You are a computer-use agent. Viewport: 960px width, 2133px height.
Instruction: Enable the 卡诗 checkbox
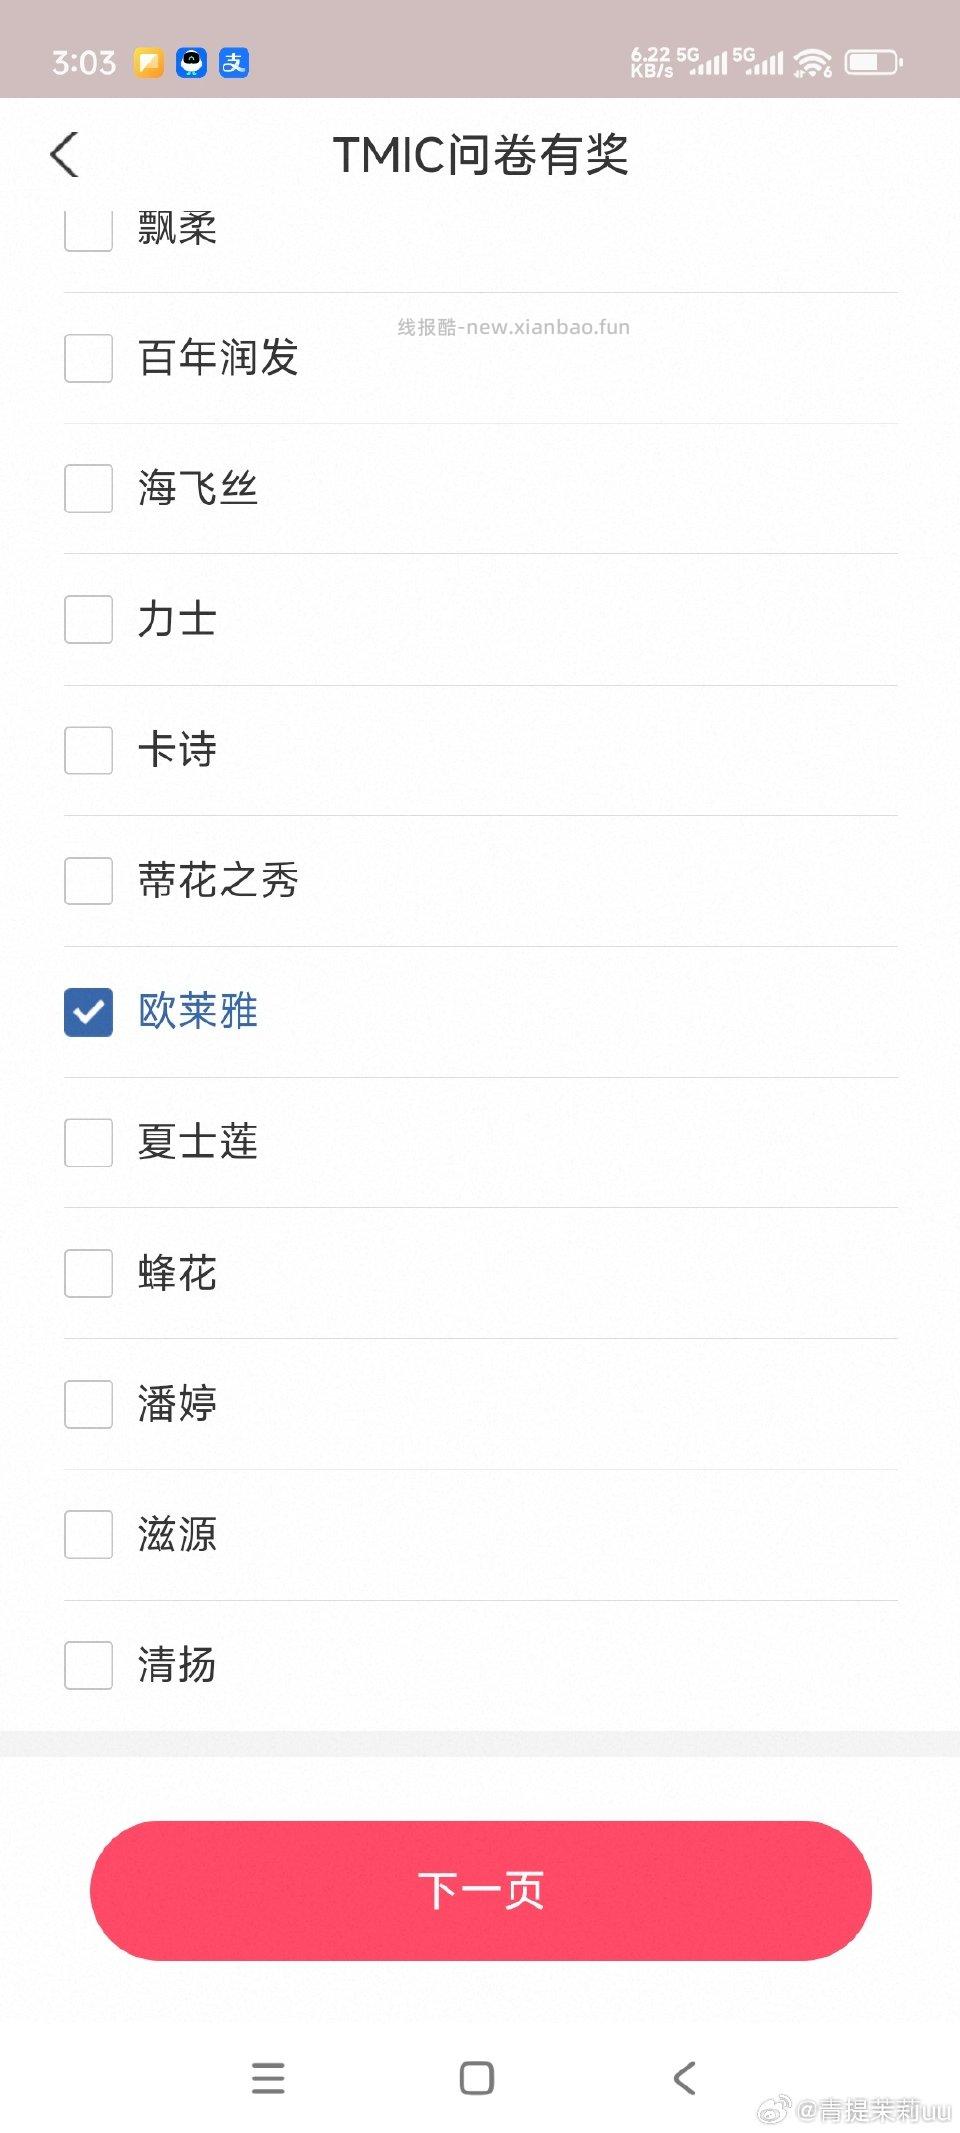(88, 751)
